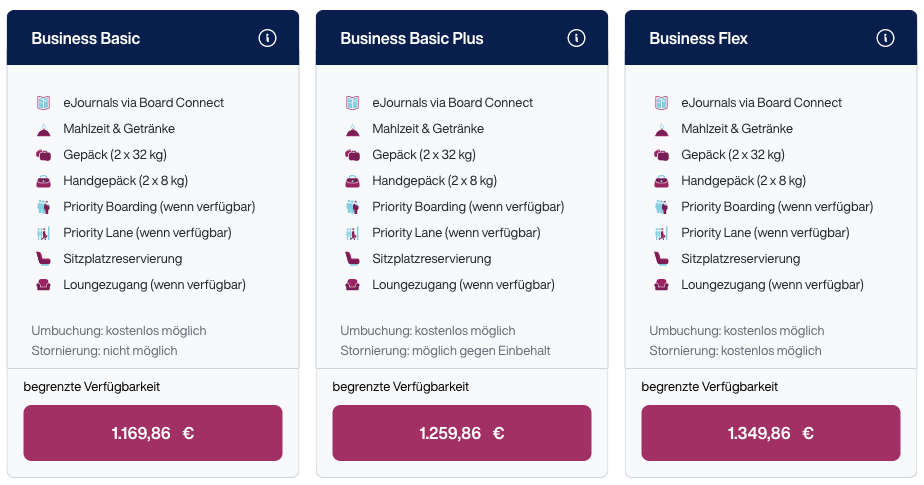Choose Business Flex fare for 1.349,86 €
This screenshot has width=924, height=485.
click(x=771, y=433)
